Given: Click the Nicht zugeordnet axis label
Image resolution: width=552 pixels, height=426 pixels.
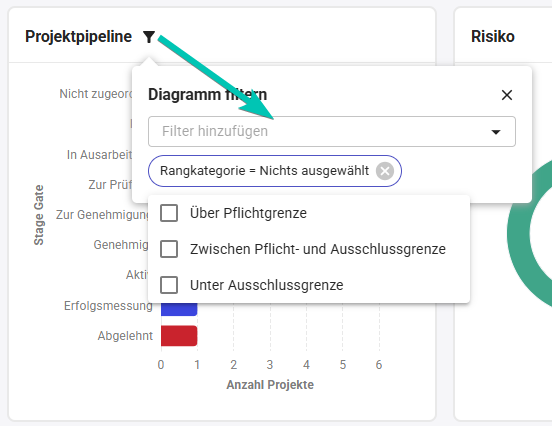Looking at the screenshot, I should tap(95, 94).
